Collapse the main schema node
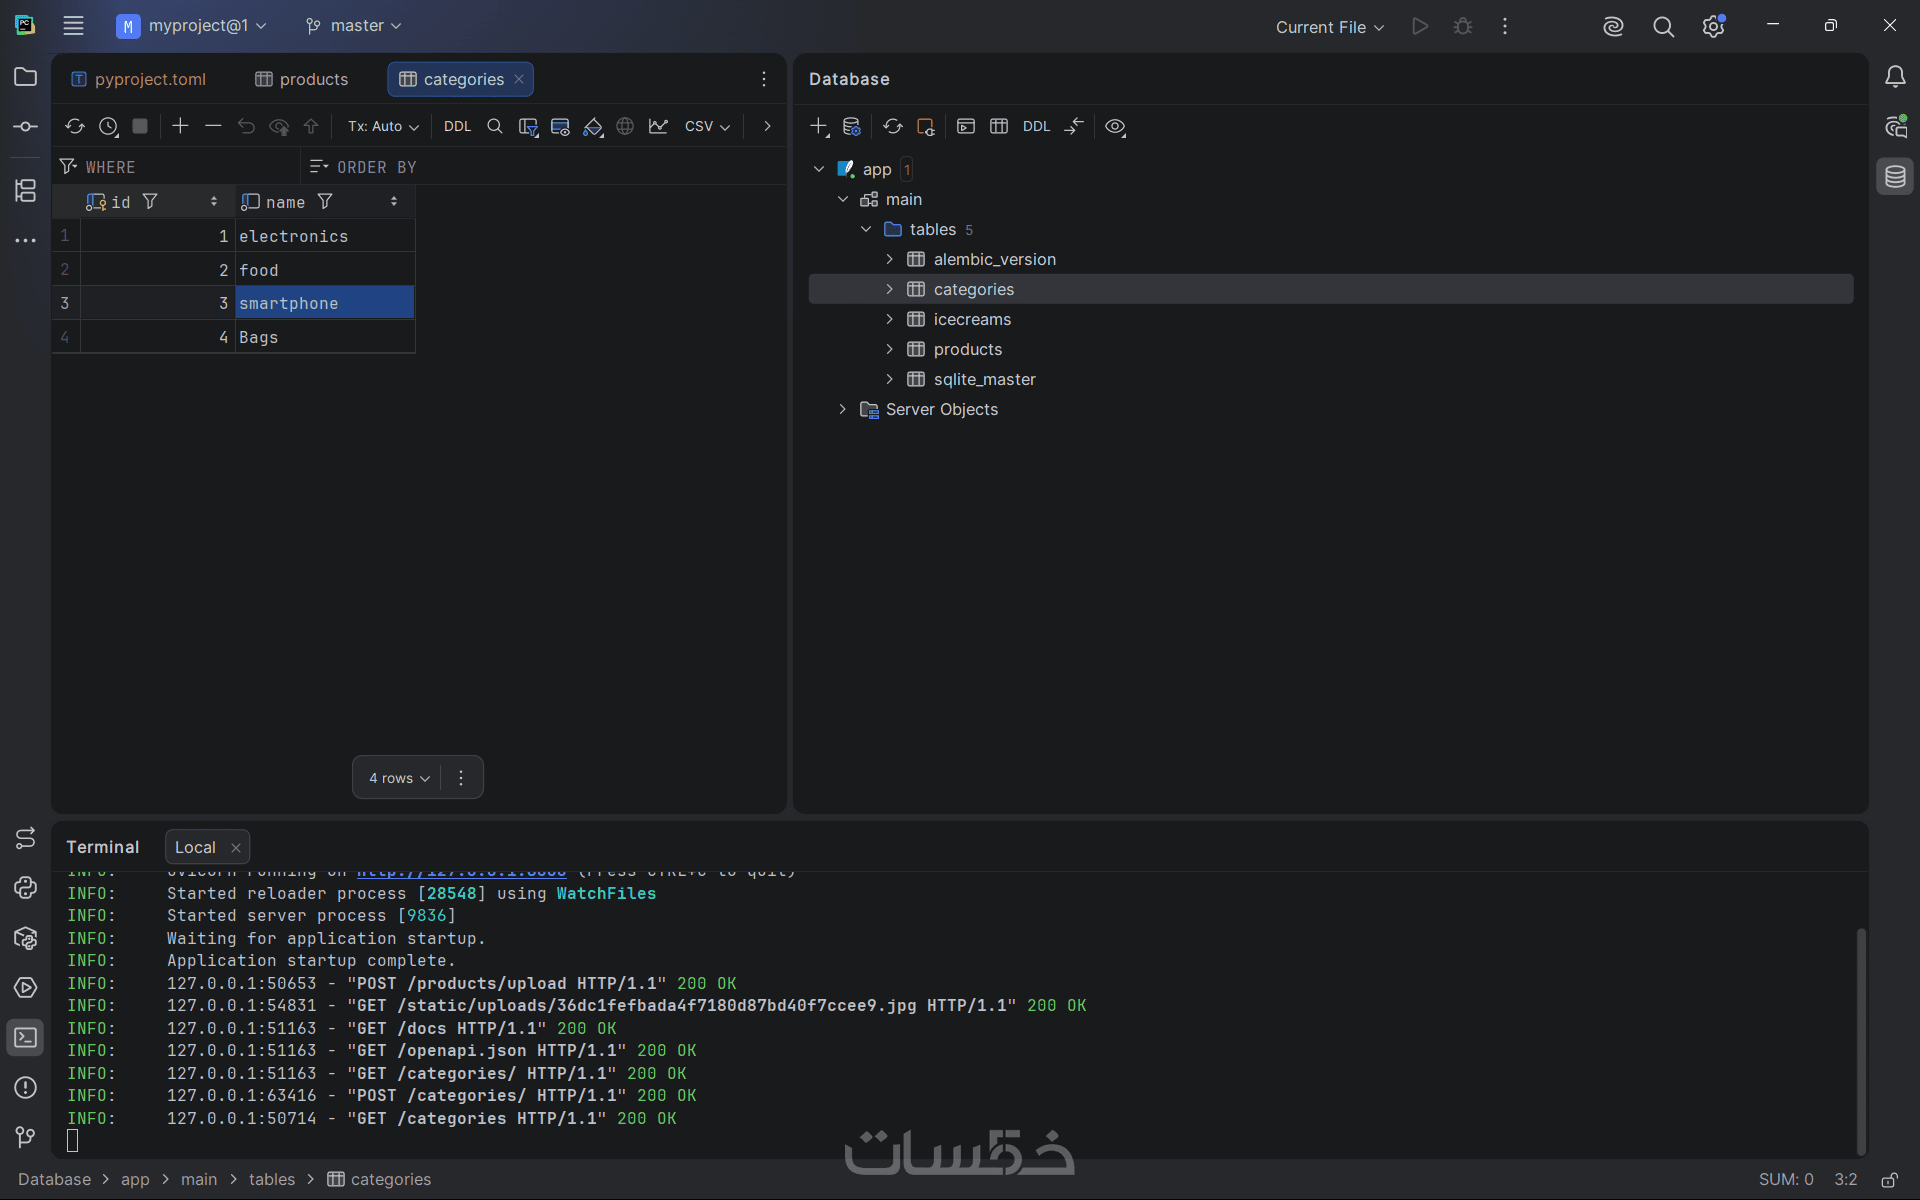 pos(843,199)
